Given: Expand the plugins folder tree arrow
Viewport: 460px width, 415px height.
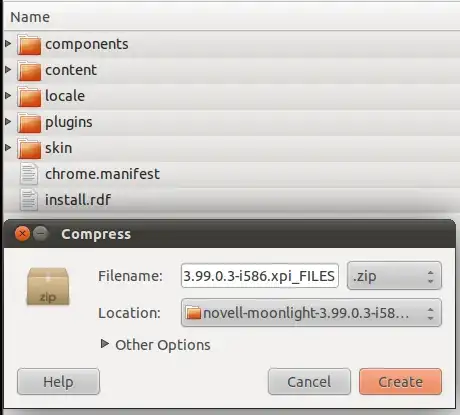Looking at the screenshot, I should coord(8,121).
